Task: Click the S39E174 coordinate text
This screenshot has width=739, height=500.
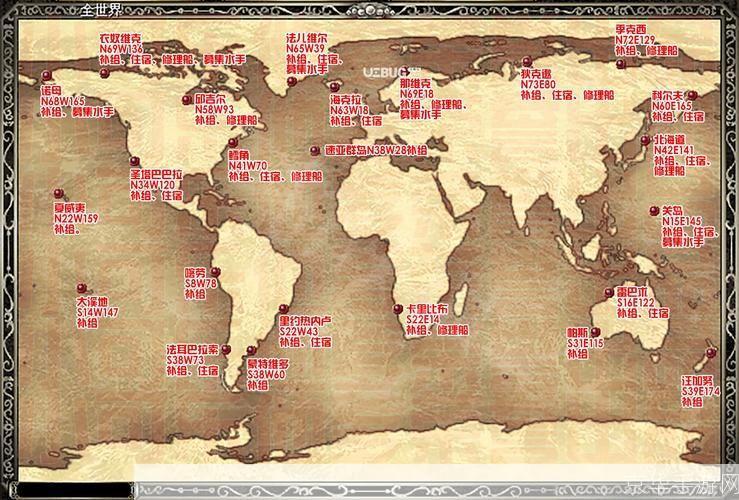Action: 701,391
